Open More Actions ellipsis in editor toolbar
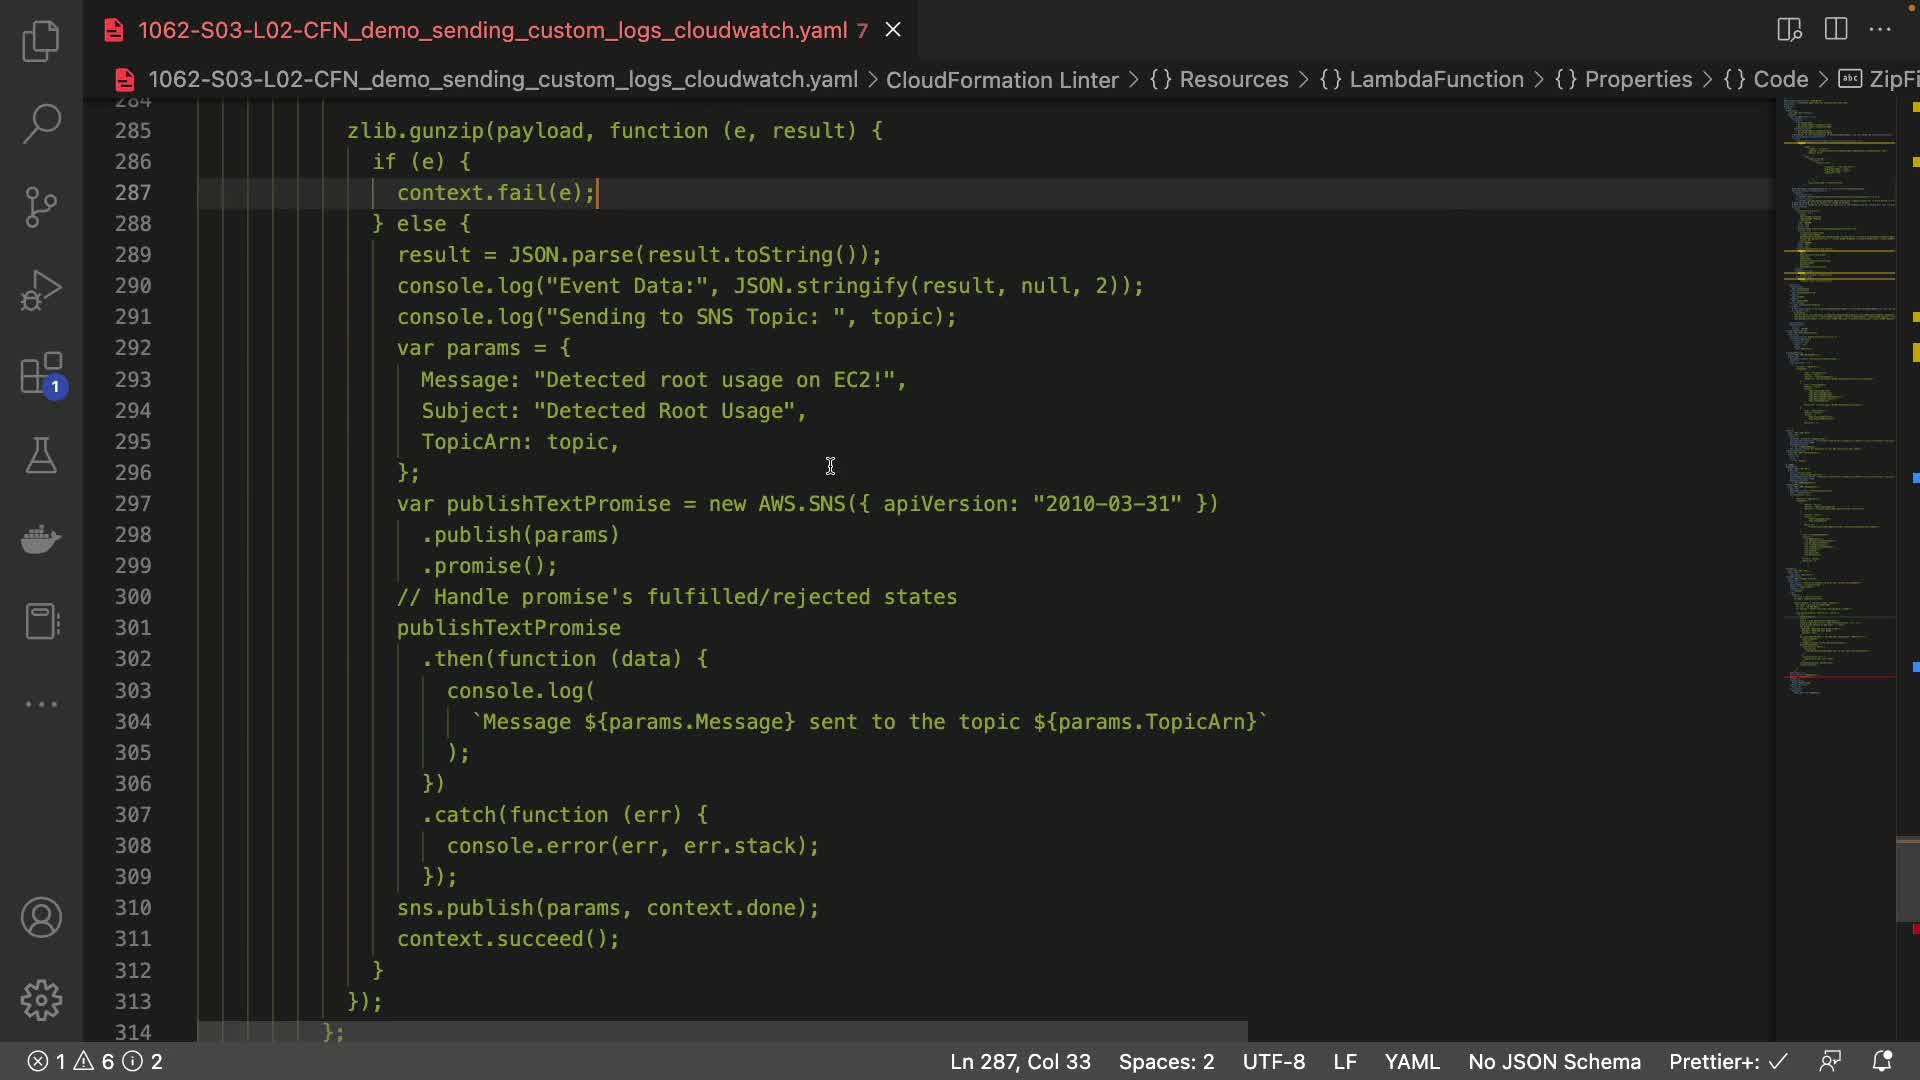 pyautogui.click(x=1880, y=29)
